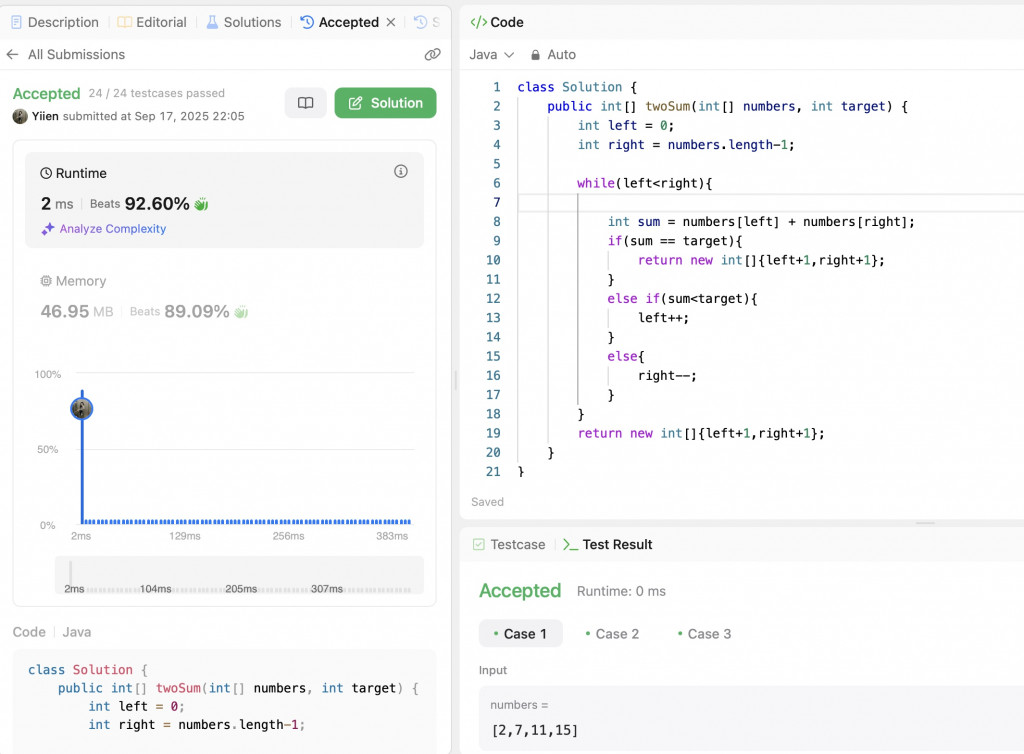The height and width of the screenshot is (754, 1024).
Task: Click the lock icon beside Auto
Action: (x=536, y=55)
